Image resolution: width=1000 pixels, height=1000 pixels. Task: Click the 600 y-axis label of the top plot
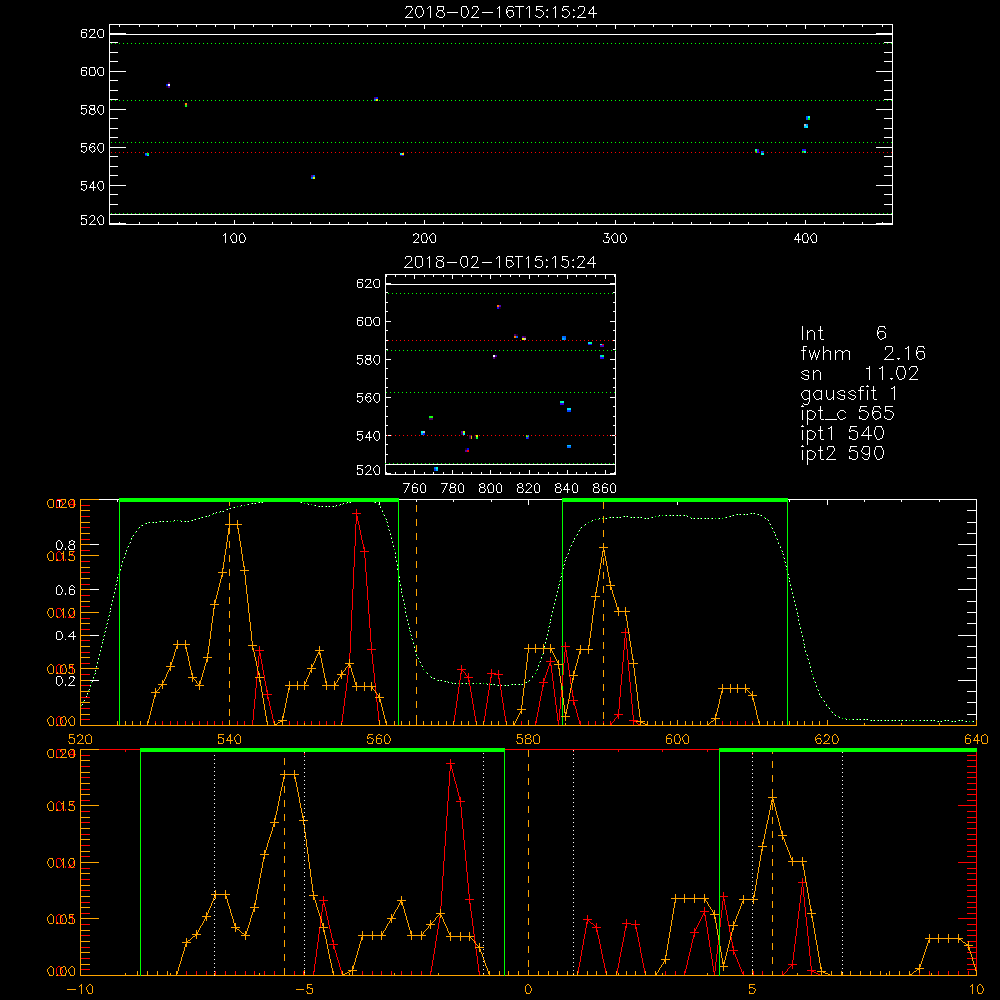tap(92, 71)
